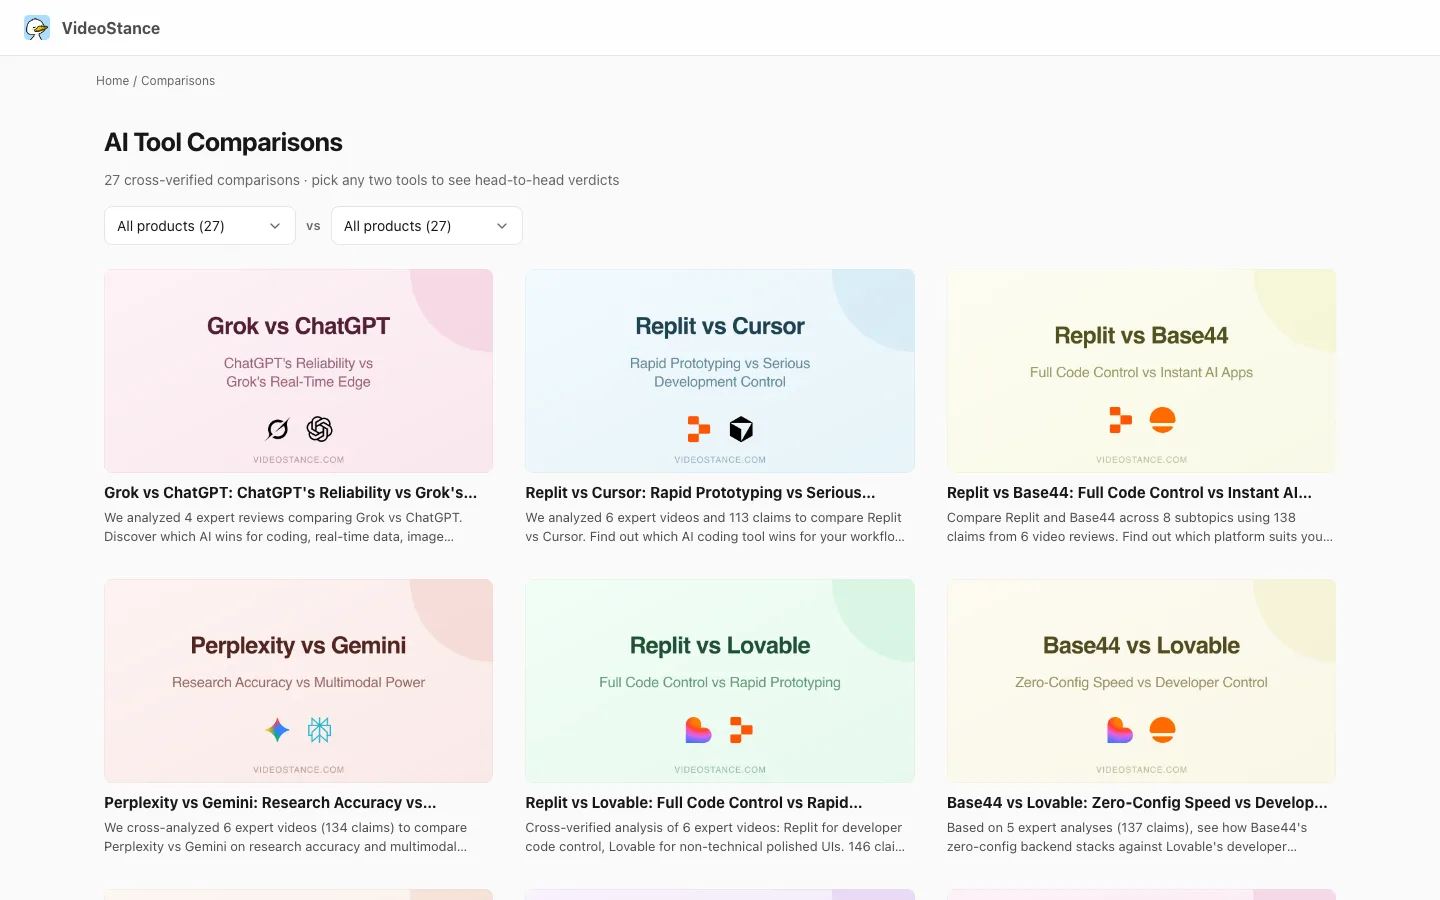
Task: Open the 'Perplexity vs Gemini: Research Accuracy' title link
Action: click(x=270, y=803)
